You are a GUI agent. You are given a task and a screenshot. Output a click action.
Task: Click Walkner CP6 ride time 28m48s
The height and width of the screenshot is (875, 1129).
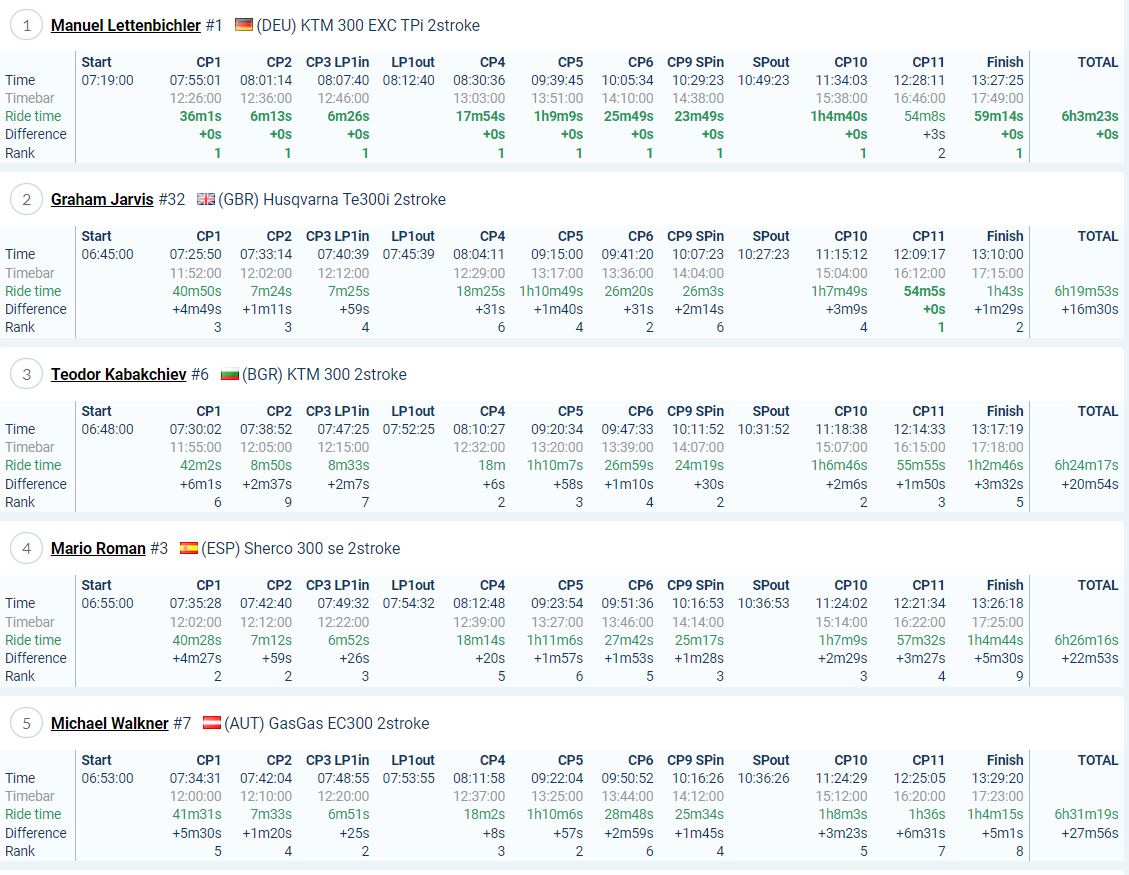pyautogui.click(x=629, y=815)
